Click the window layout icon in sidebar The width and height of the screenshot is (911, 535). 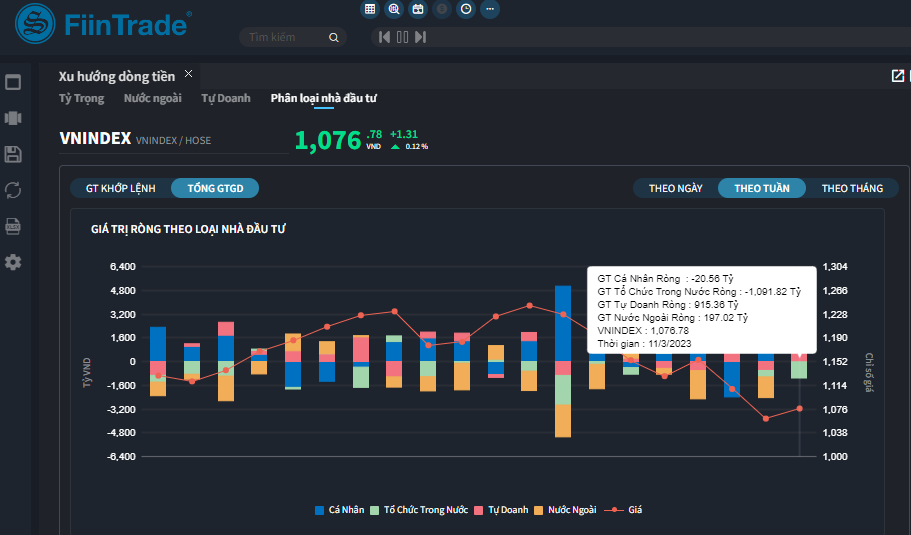click(13, 82)
